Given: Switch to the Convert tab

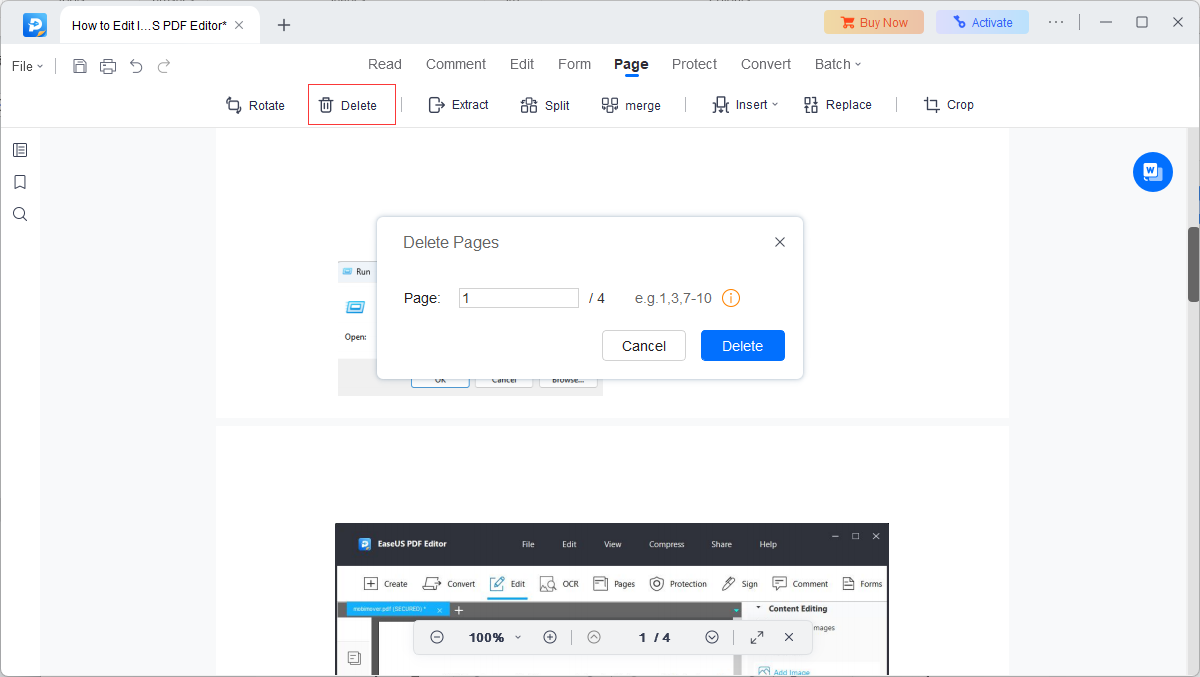Looking at the screenshot, I should 766,64.
